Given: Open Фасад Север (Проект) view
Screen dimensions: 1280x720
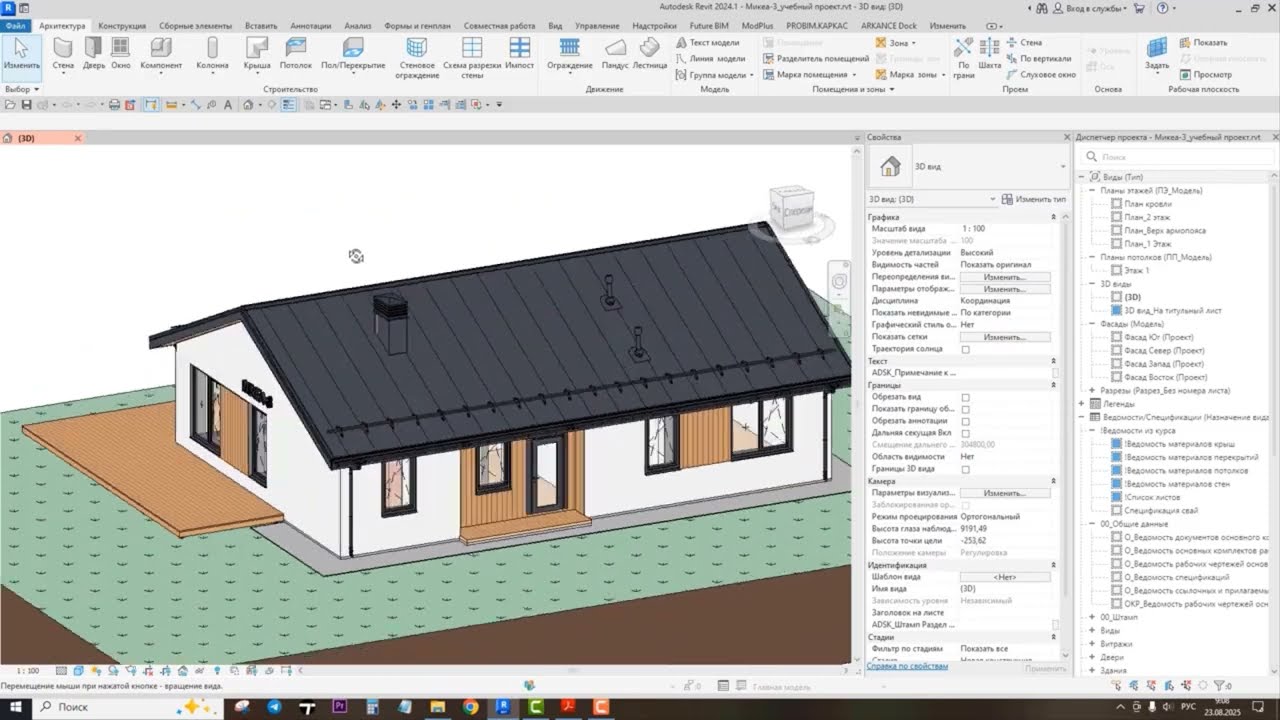Looking at the screenshot, I should click(1164, 351).
